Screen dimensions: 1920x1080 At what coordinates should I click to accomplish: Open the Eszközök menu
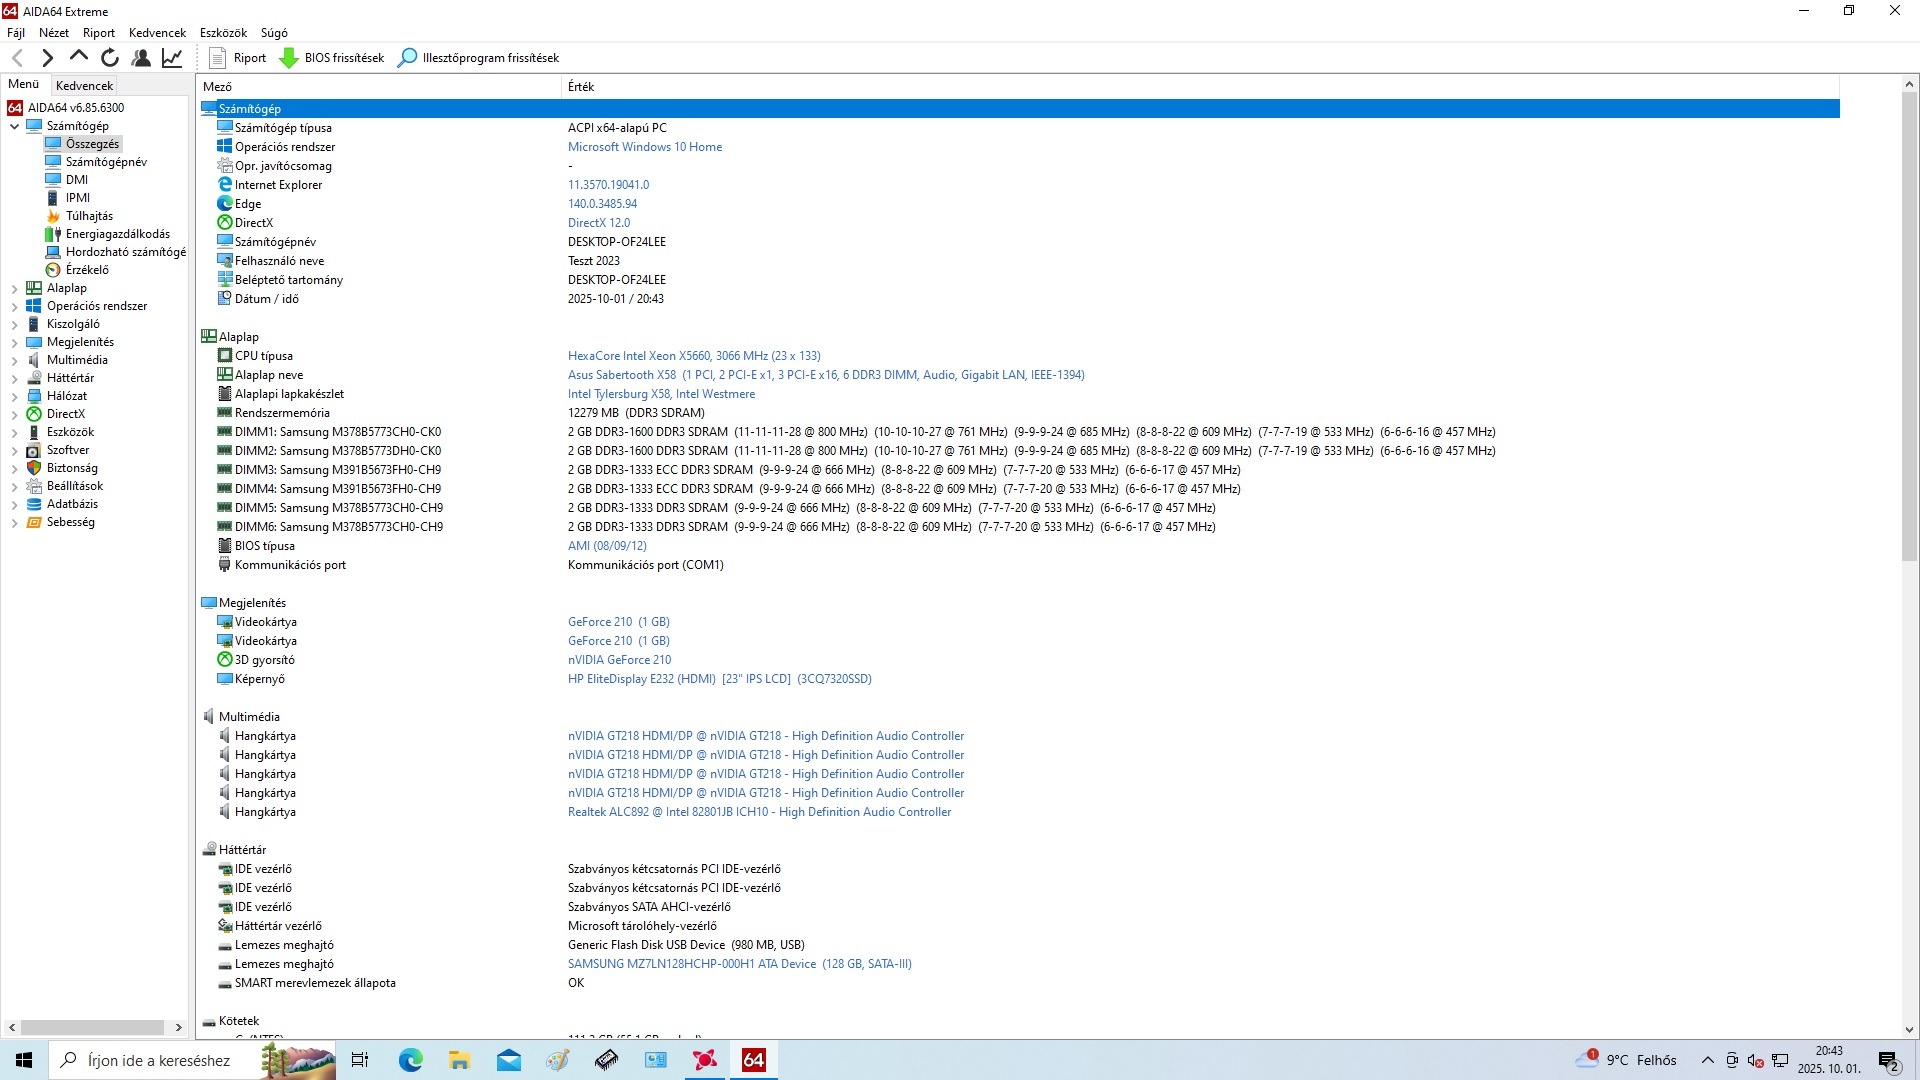point(222,33)
